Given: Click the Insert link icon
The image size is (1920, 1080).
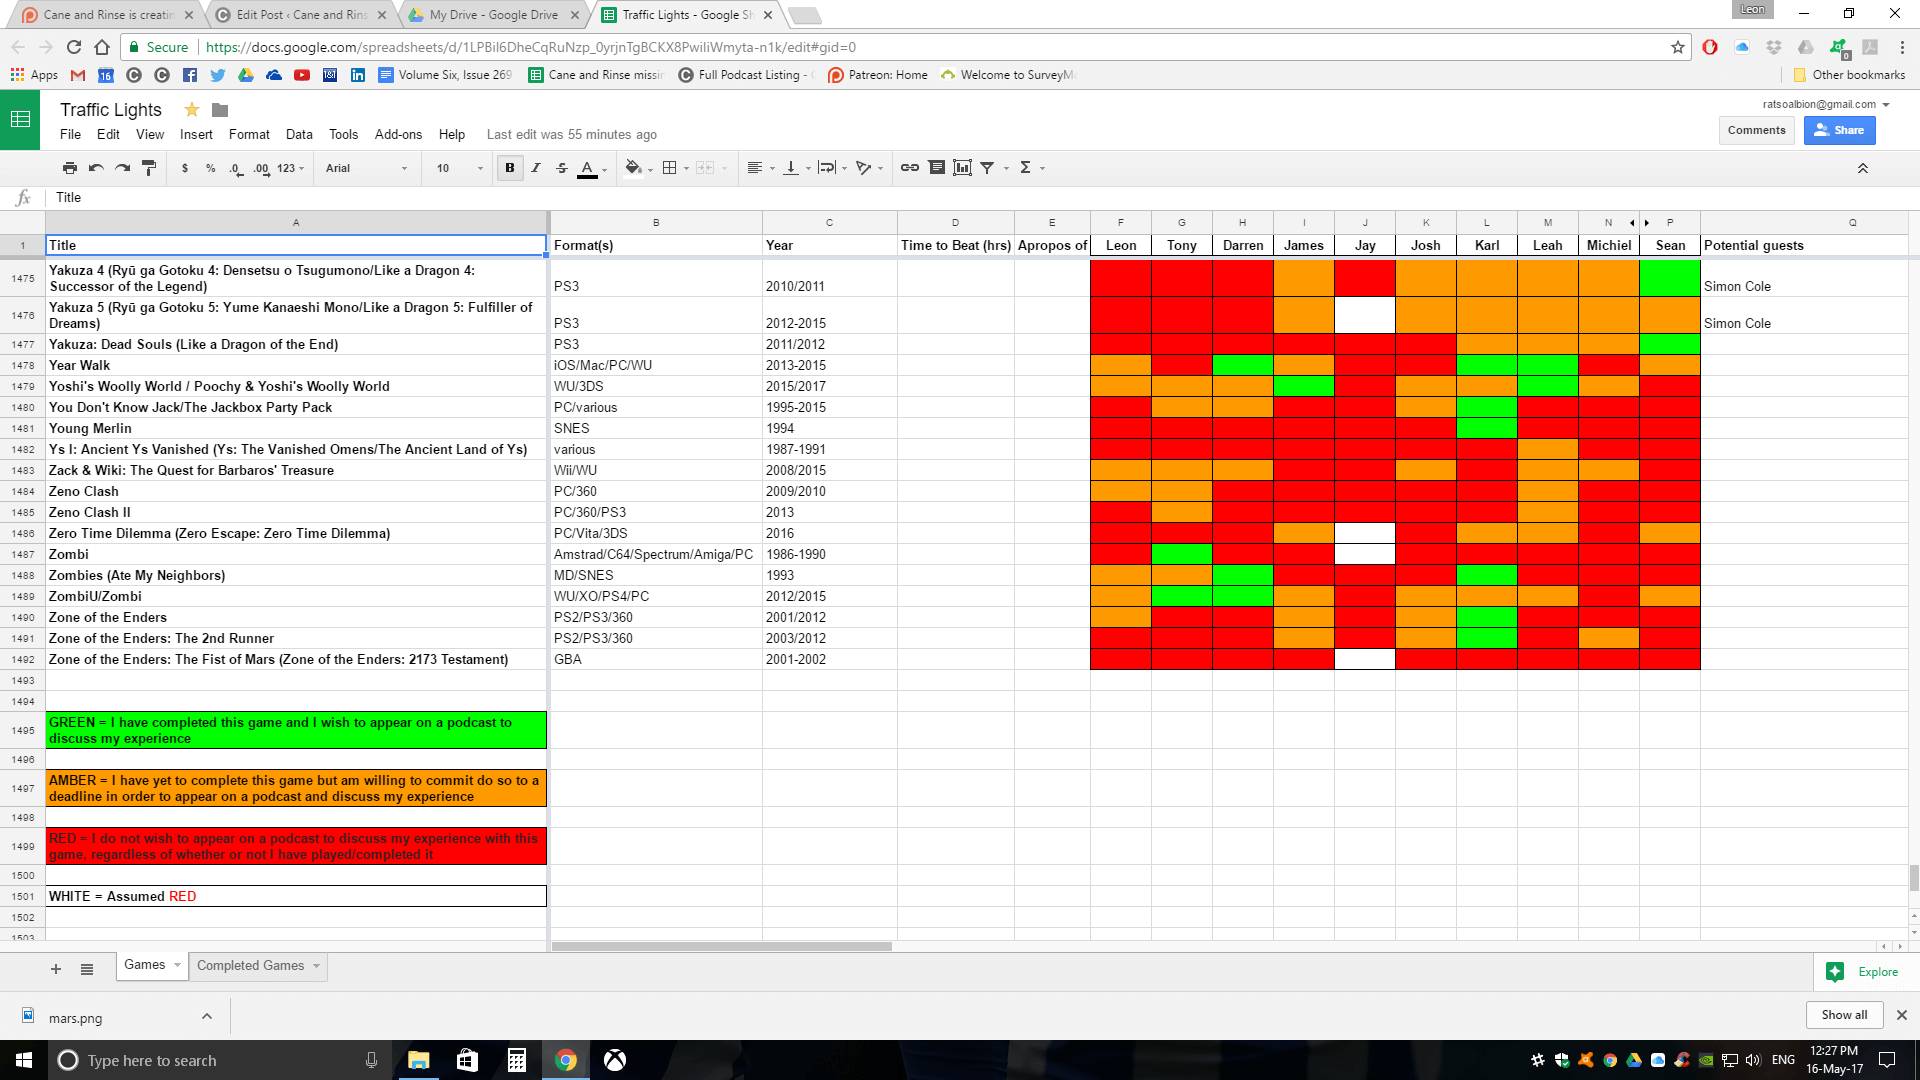Looking at the screenshot, I should pyautogui.click(x=909, y=168).
